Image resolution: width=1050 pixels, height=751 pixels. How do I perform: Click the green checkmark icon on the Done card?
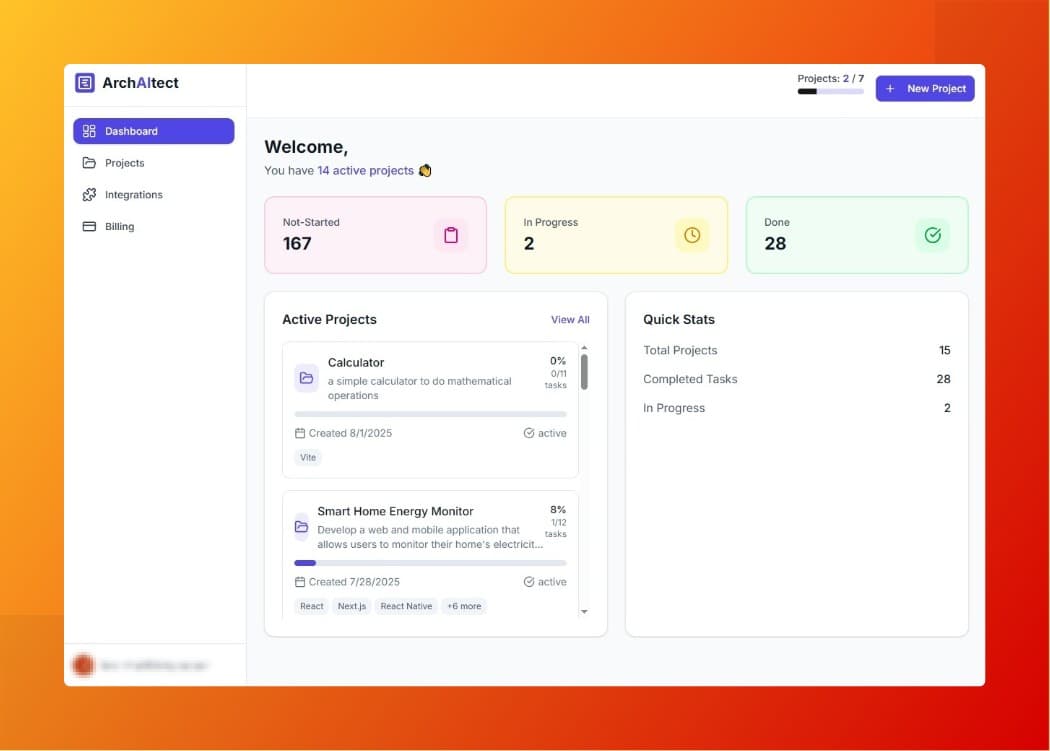933,235
